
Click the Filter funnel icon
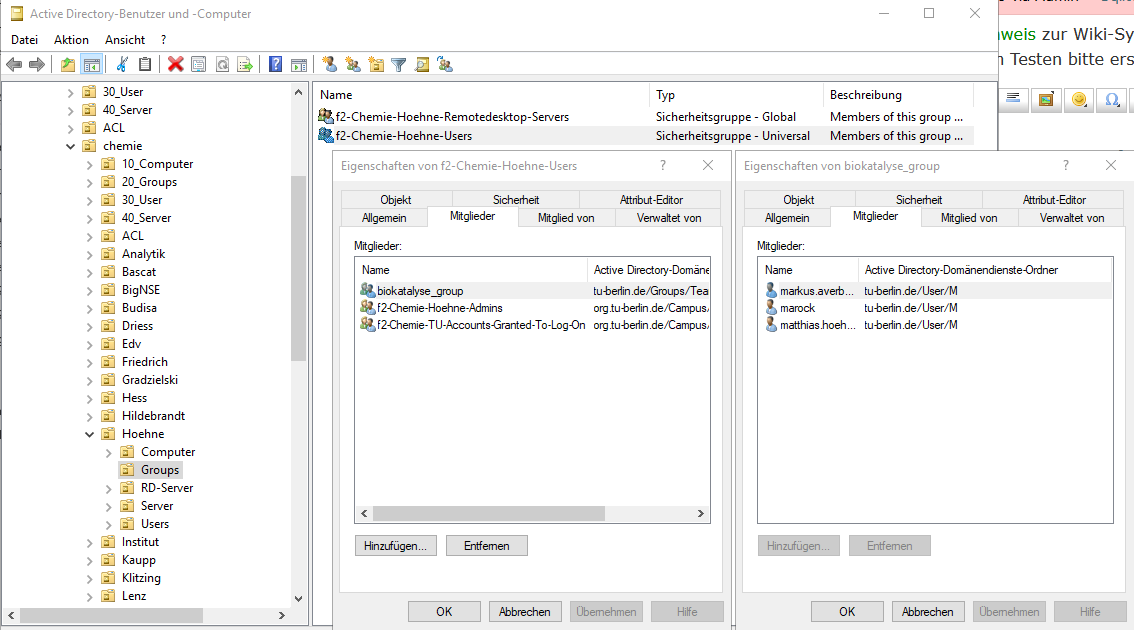398,64
